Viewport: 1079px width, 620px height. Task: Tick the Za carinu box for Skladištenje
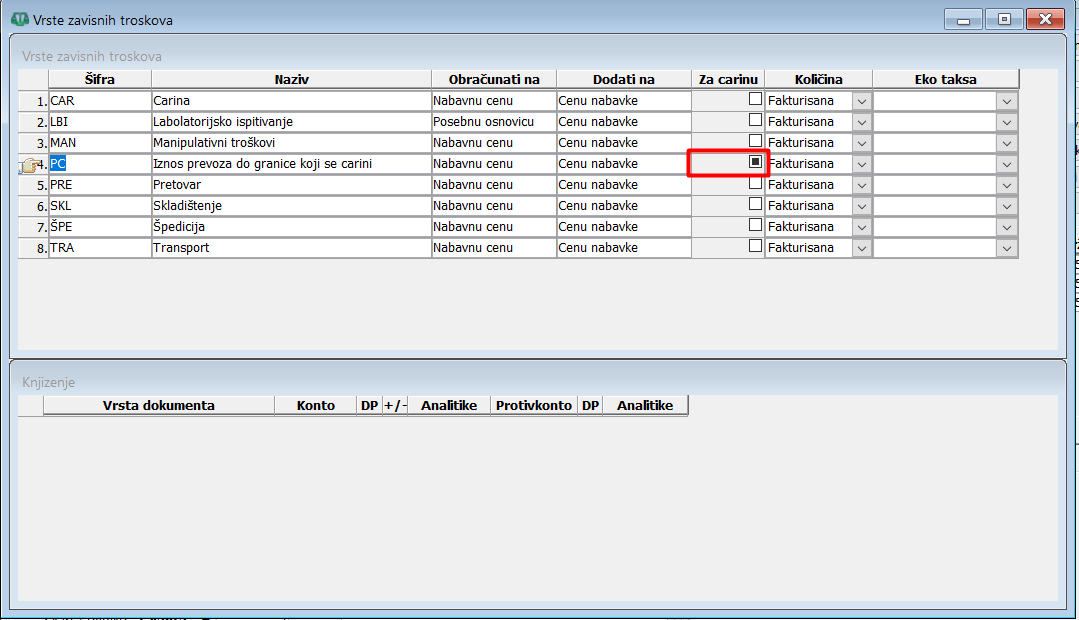(755, 204)
